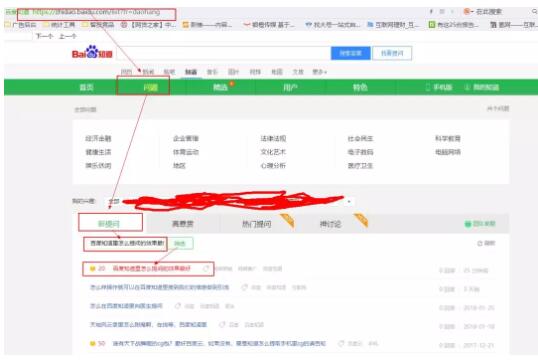Open the 电脑网络 category

(x=448, y=152)
